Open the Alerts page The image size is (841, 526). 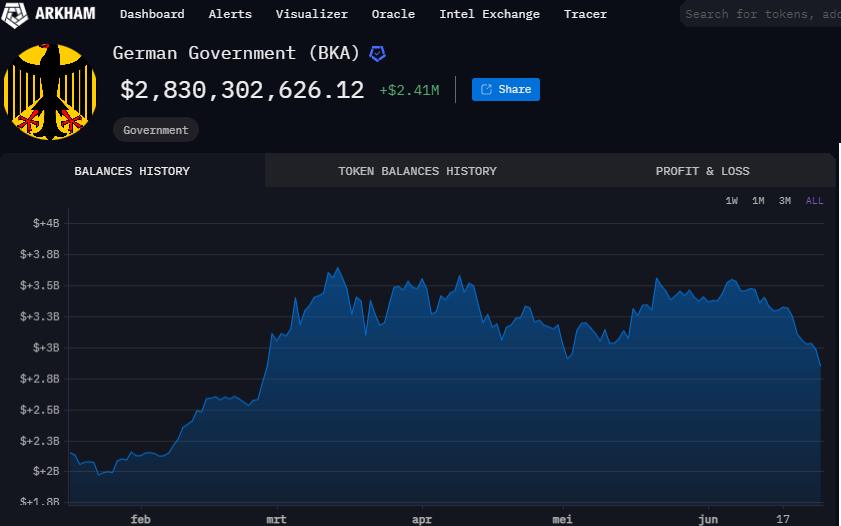[230, 14]
